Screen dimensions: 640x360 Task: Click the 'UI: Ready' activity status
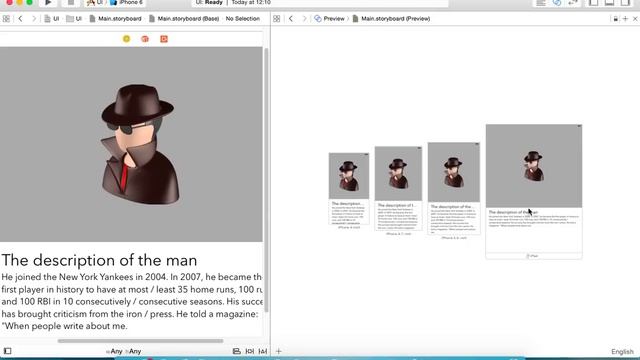pyautogui.click(x=209, y=2)
